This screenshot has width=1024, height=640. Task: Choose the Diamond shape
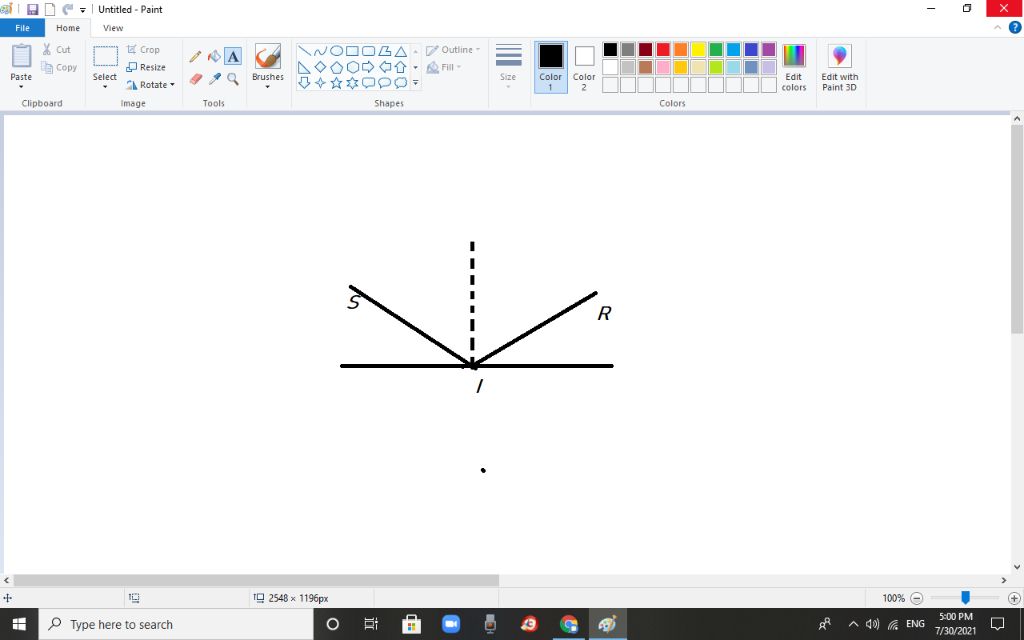(320, 67)
